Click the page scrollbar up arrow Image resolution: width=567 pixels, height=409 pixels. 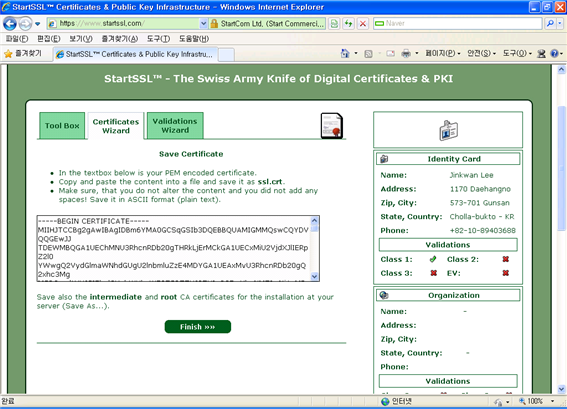tap(561, 69)
